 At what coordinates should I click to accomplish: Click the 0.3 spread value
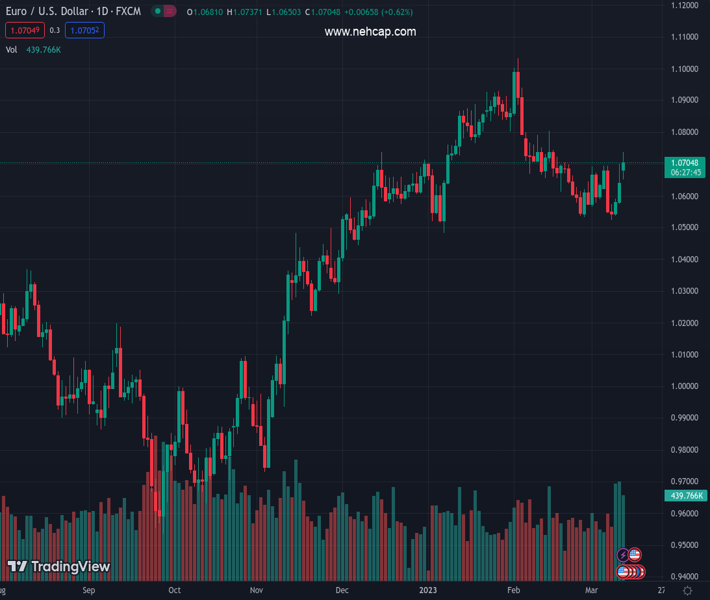click(x=54, y=31)
